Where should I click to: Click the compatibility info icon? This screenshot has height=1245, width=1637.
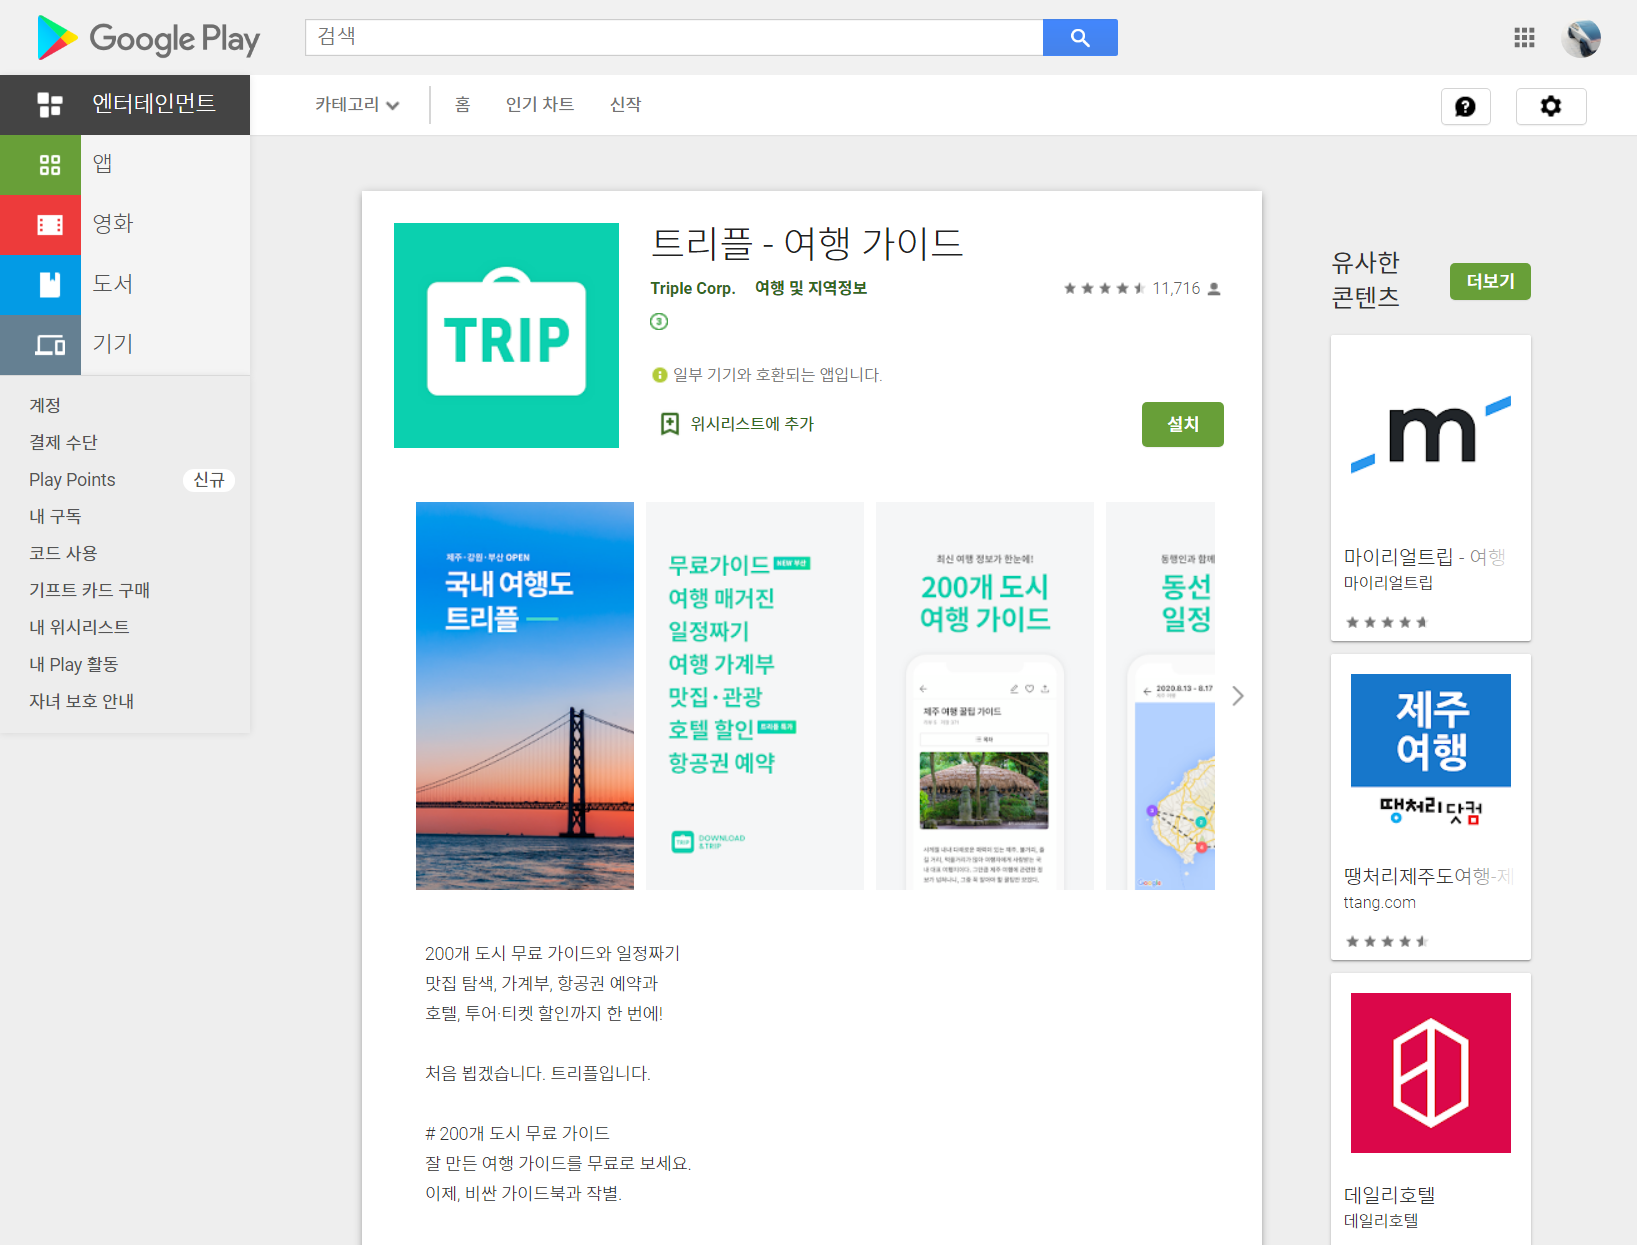(659, 375)
